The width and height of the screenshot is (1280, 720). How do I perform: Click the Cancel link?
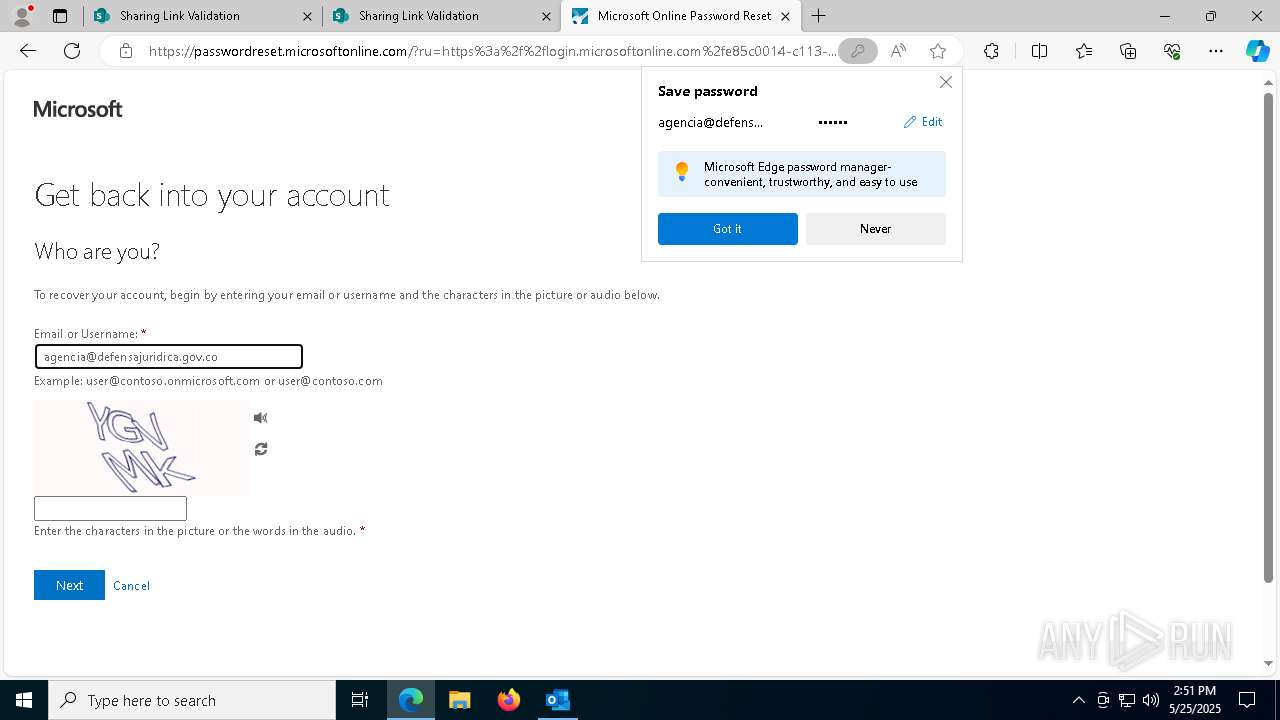[x=131, y=586]
